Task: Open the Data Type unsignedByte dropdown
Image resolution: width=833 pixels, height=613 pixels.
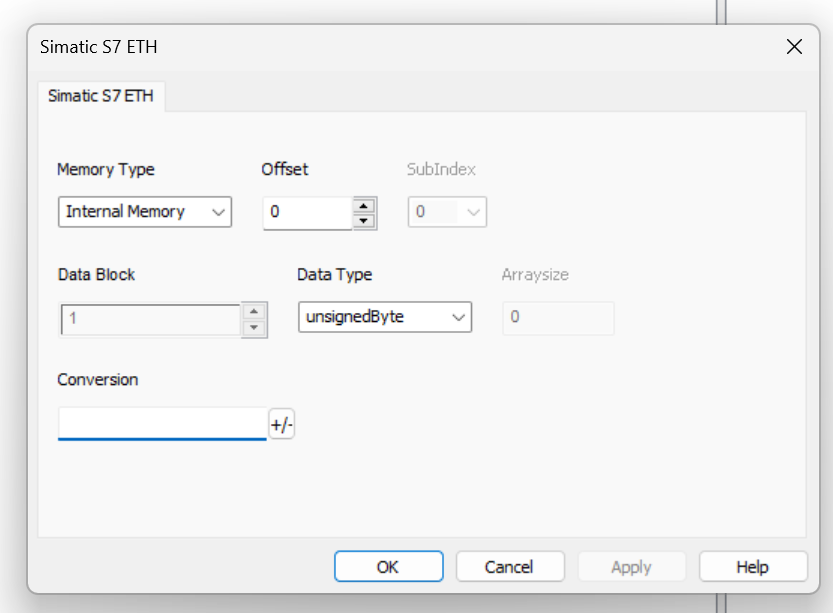Action: (385, 317)
